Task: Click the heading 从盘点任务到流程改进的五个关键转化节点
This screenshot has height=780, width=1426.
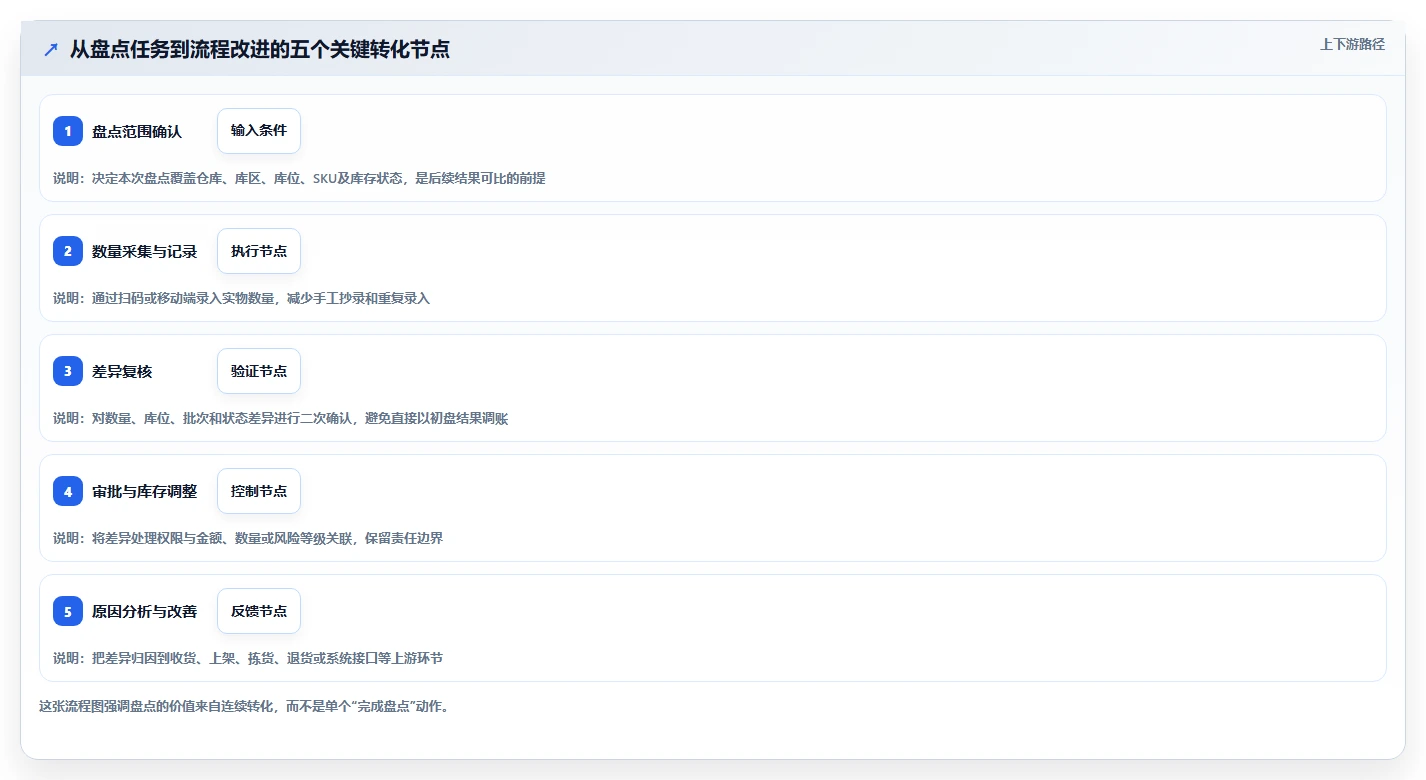Action: (x=260, y=49)
